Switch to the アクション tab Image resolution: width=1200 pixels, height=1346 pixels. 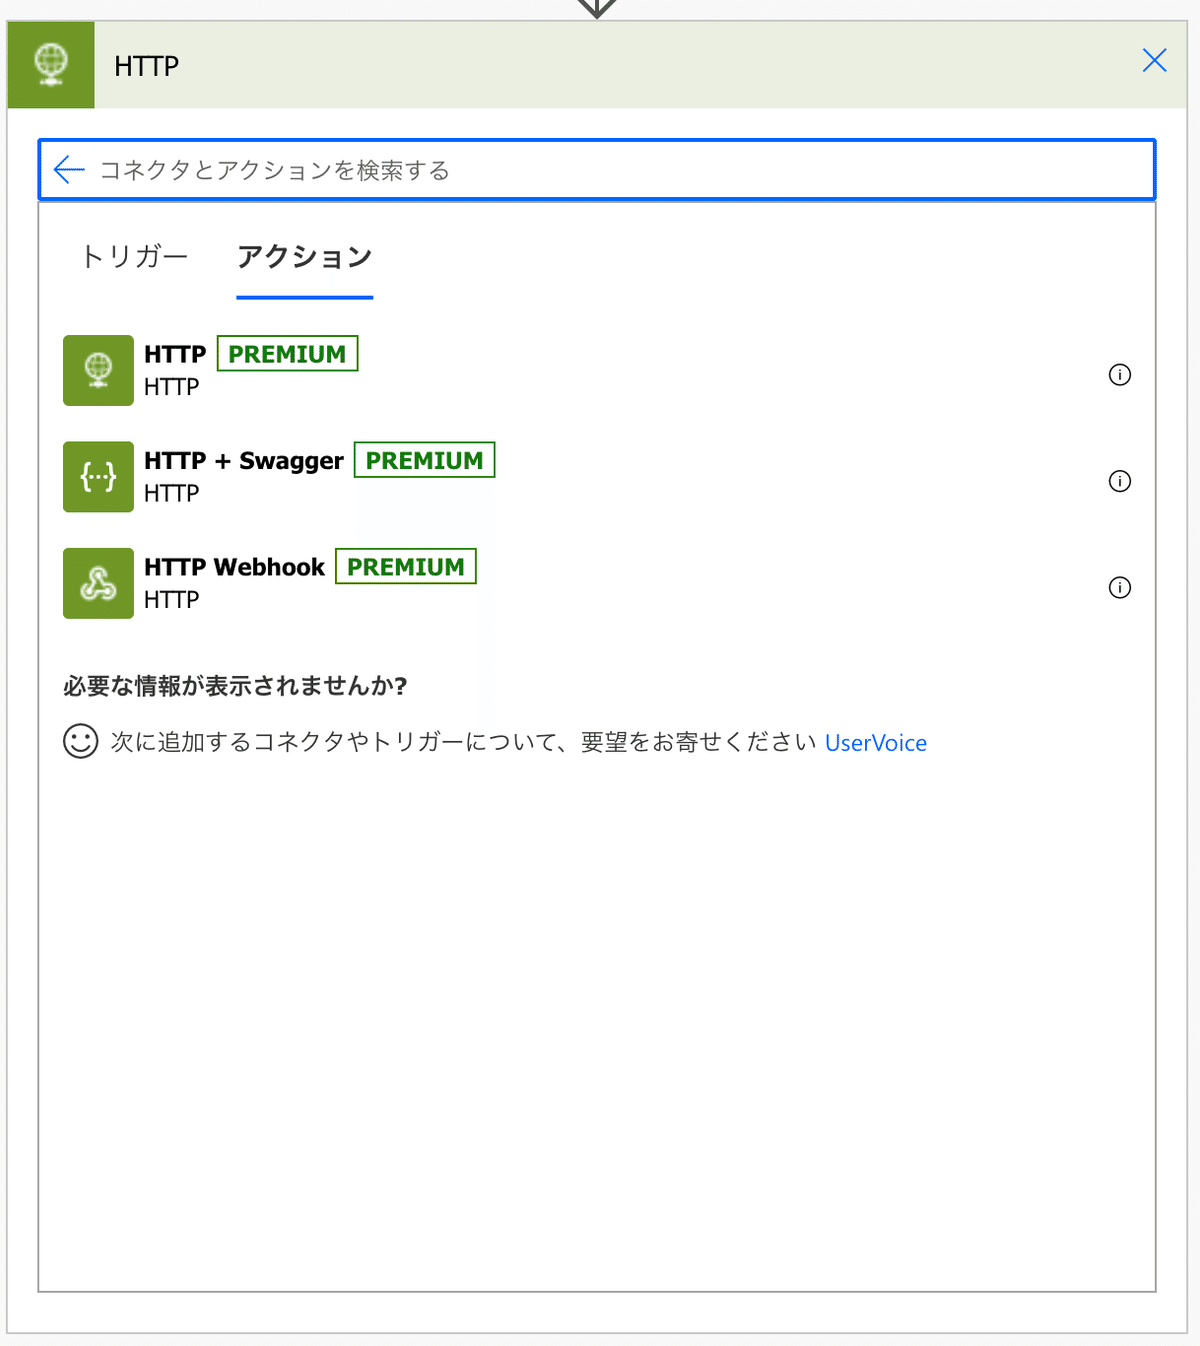(x=305, y=257)
